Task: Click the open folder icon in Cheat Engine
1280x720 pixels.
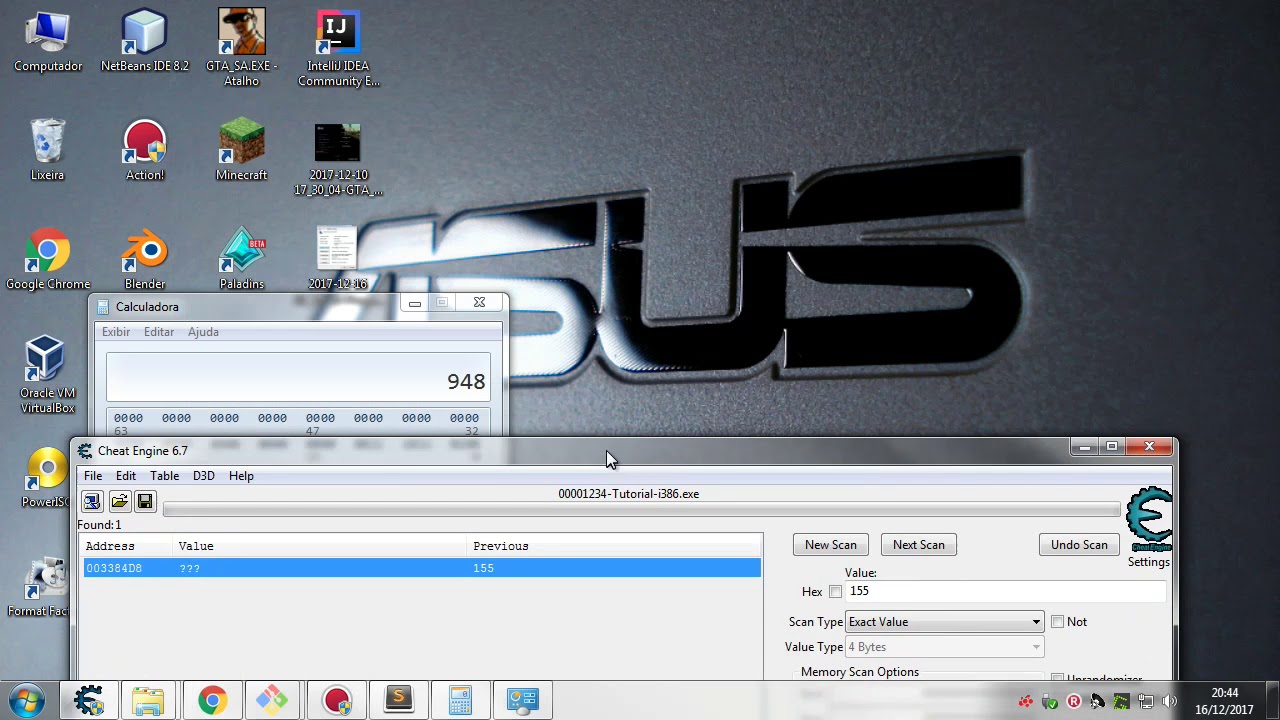Action: [119, 501]
